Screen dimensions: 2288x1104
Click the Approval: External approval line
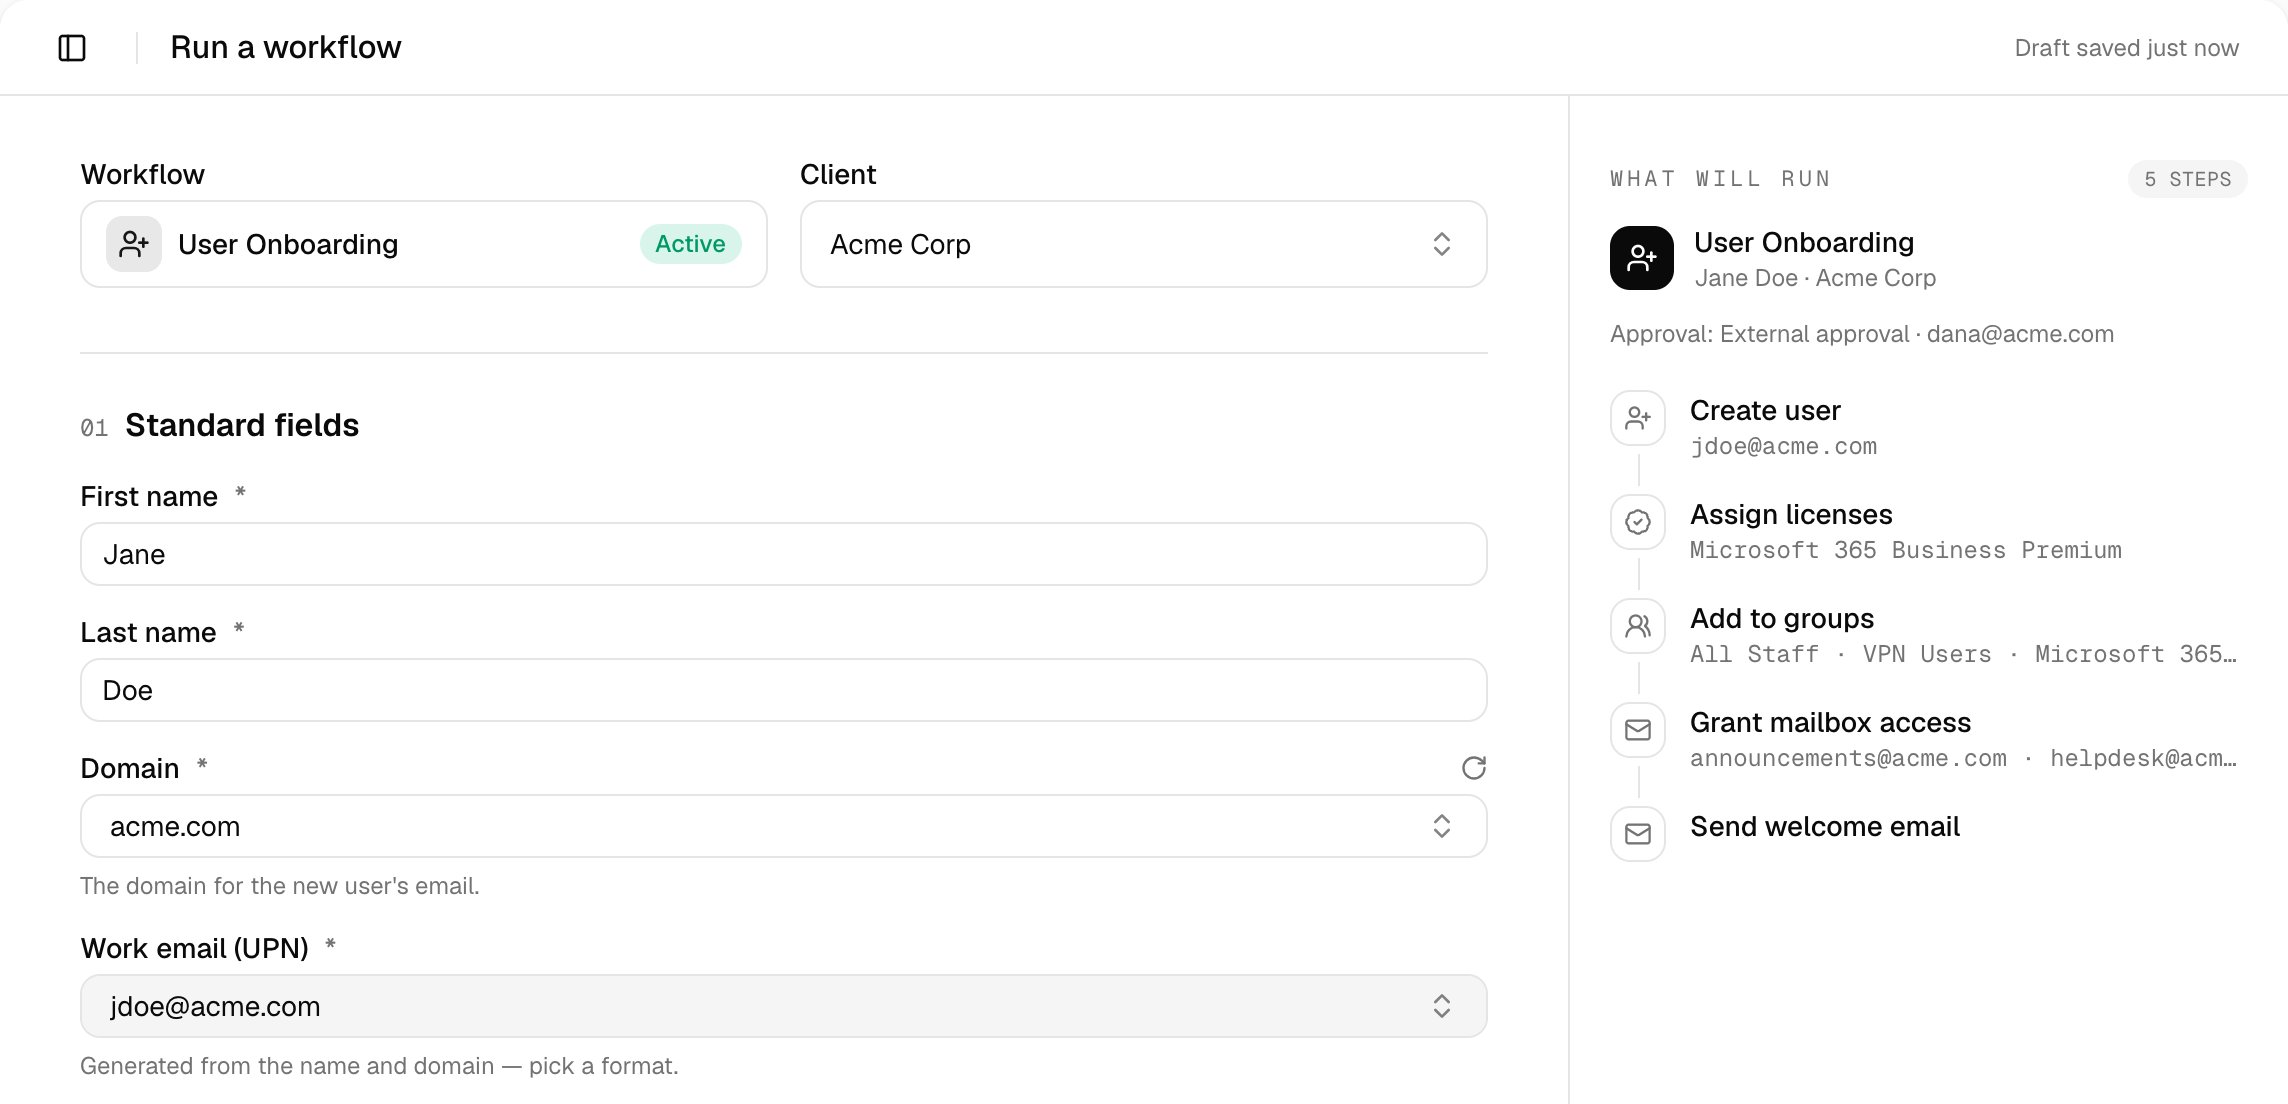click(1862, 334)
